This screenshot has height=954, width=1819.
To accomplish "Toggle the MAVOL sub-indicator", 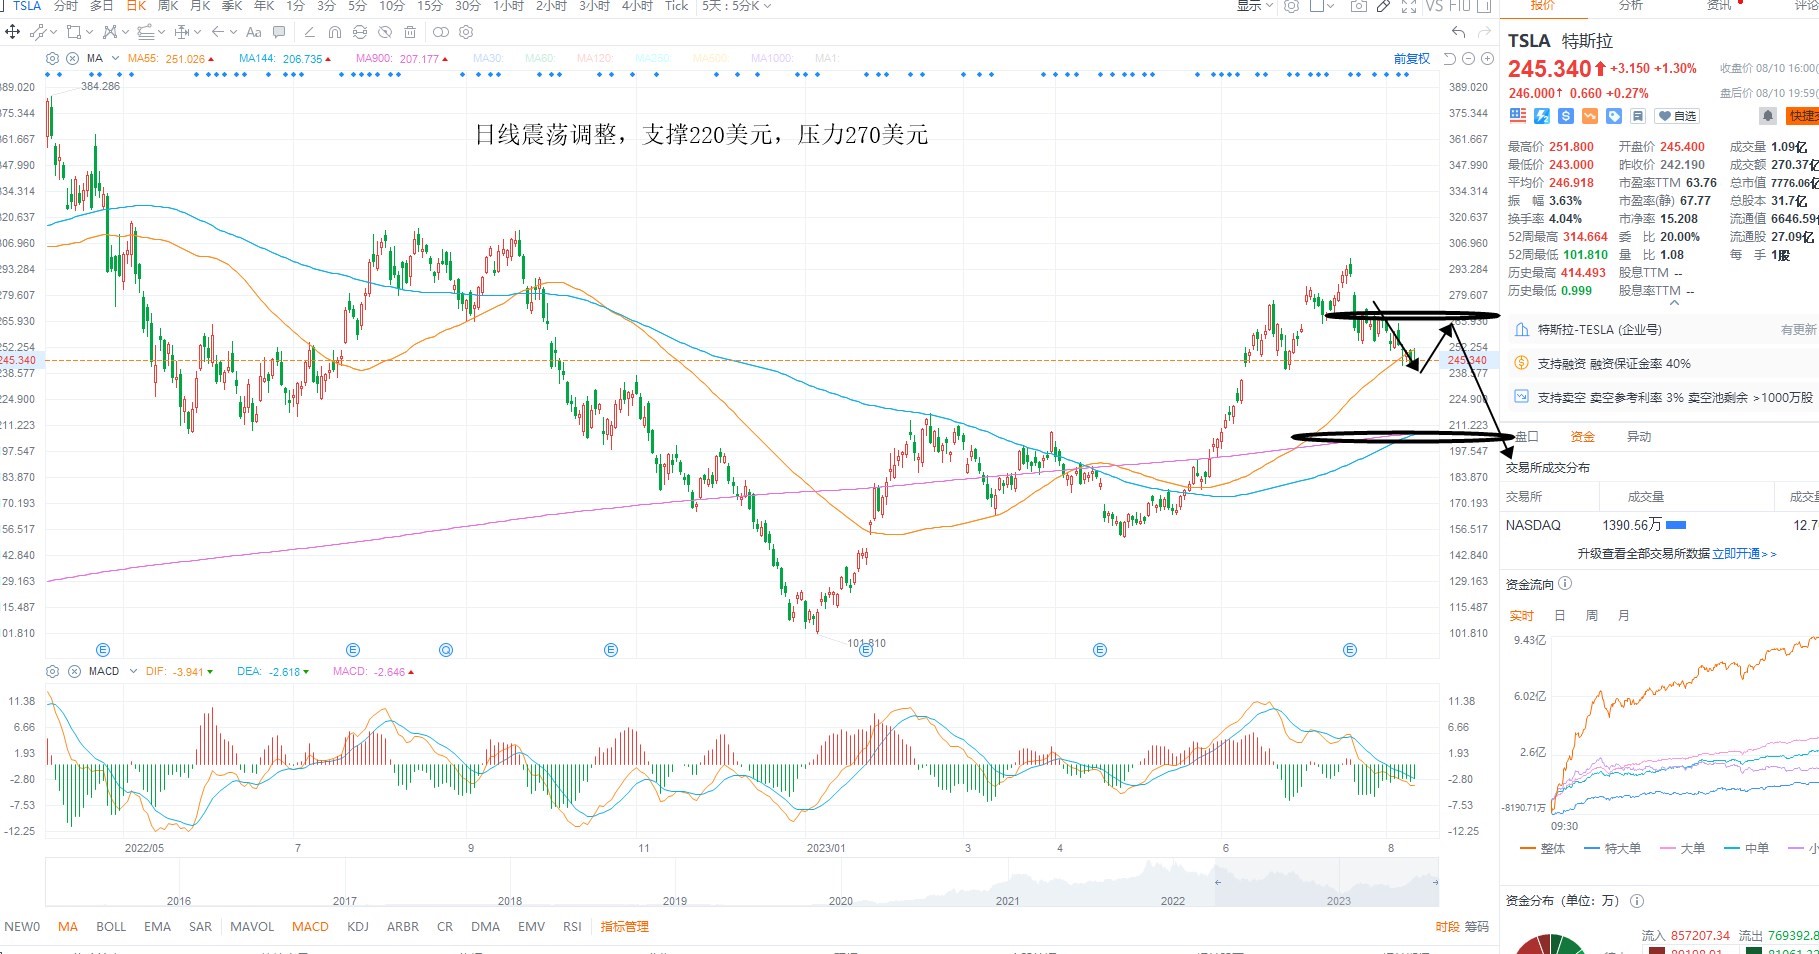I will 252,927.
